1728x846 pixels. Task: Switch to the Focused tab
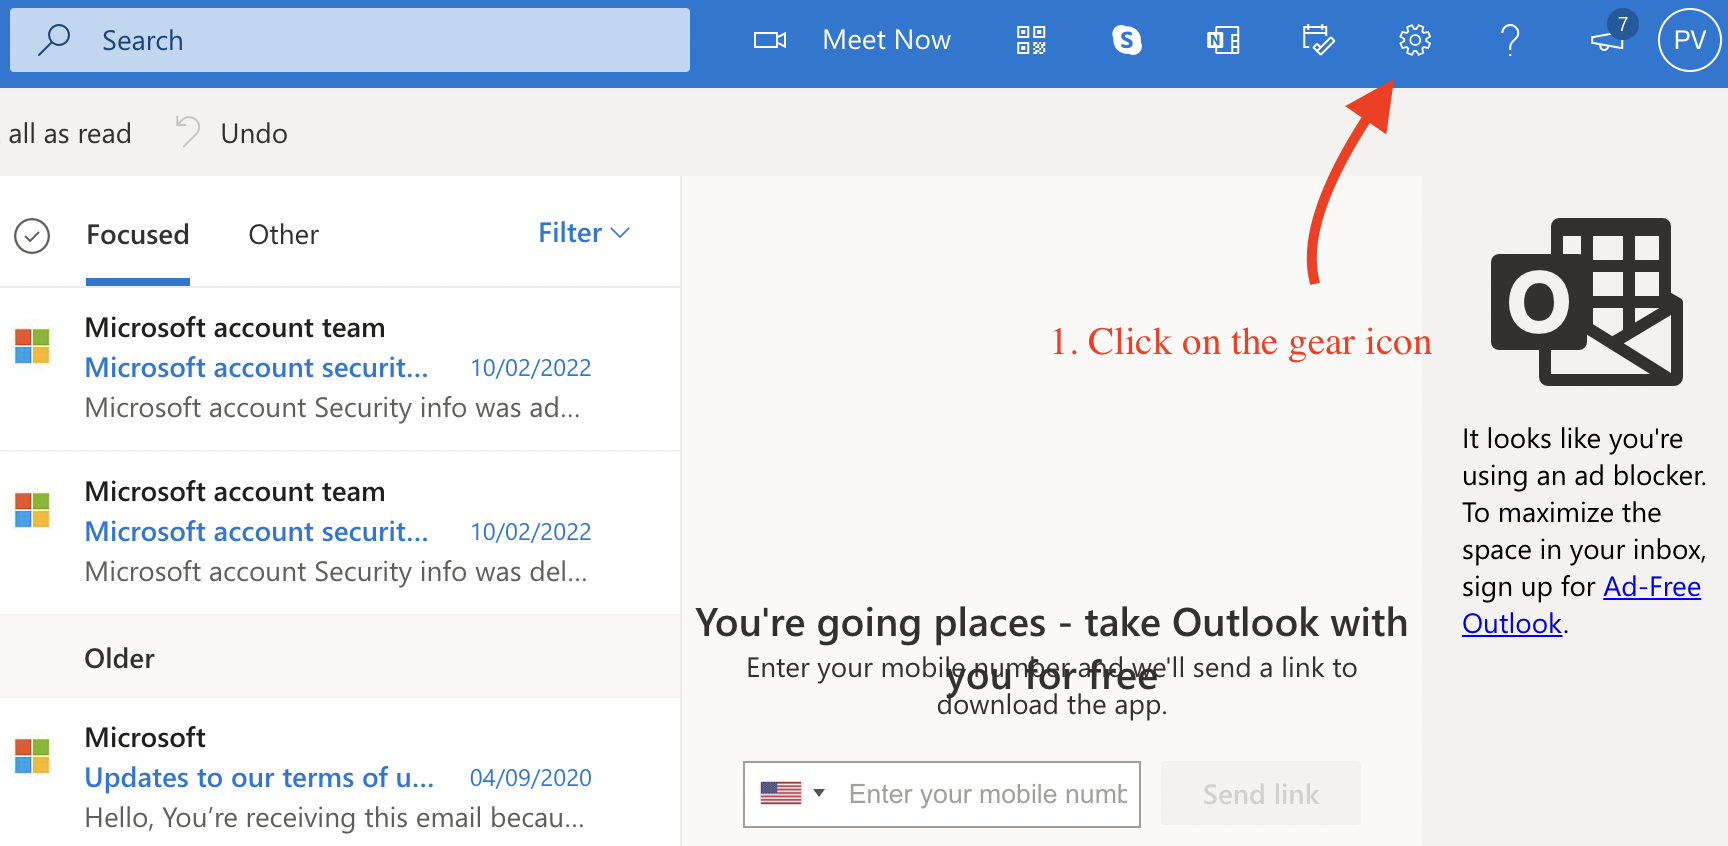(137, 235)
